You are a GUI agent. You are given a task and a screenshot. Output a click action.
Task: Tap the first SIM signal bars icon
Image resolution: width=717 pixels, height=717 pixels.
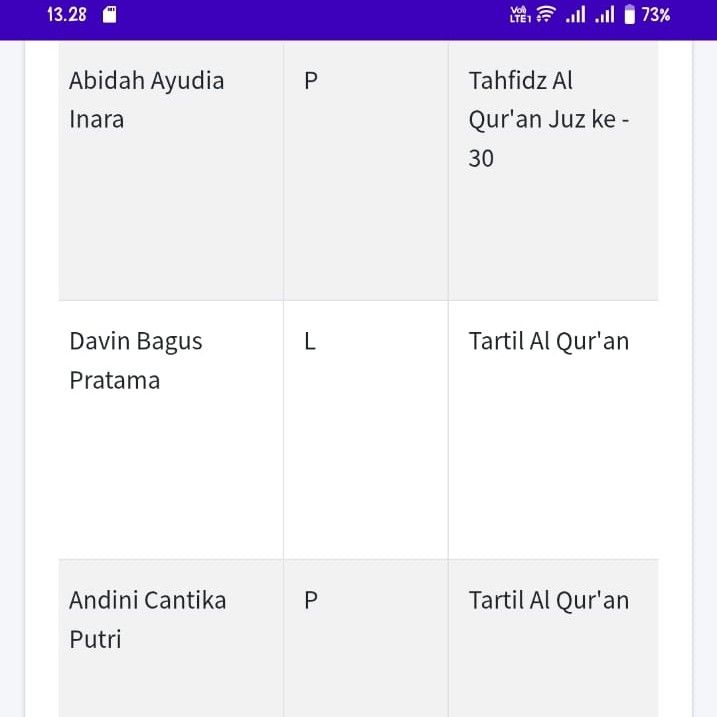click(575, 15)
